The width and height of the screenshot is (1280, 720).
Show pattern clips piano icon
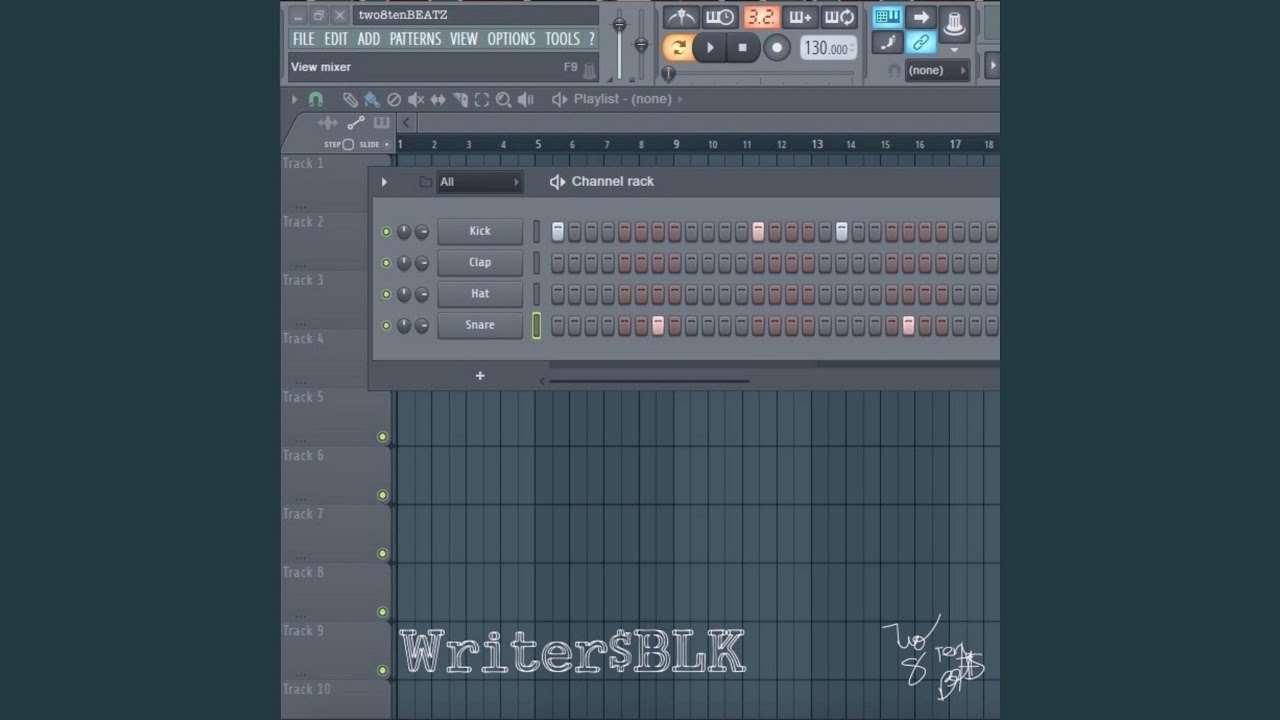381,123
